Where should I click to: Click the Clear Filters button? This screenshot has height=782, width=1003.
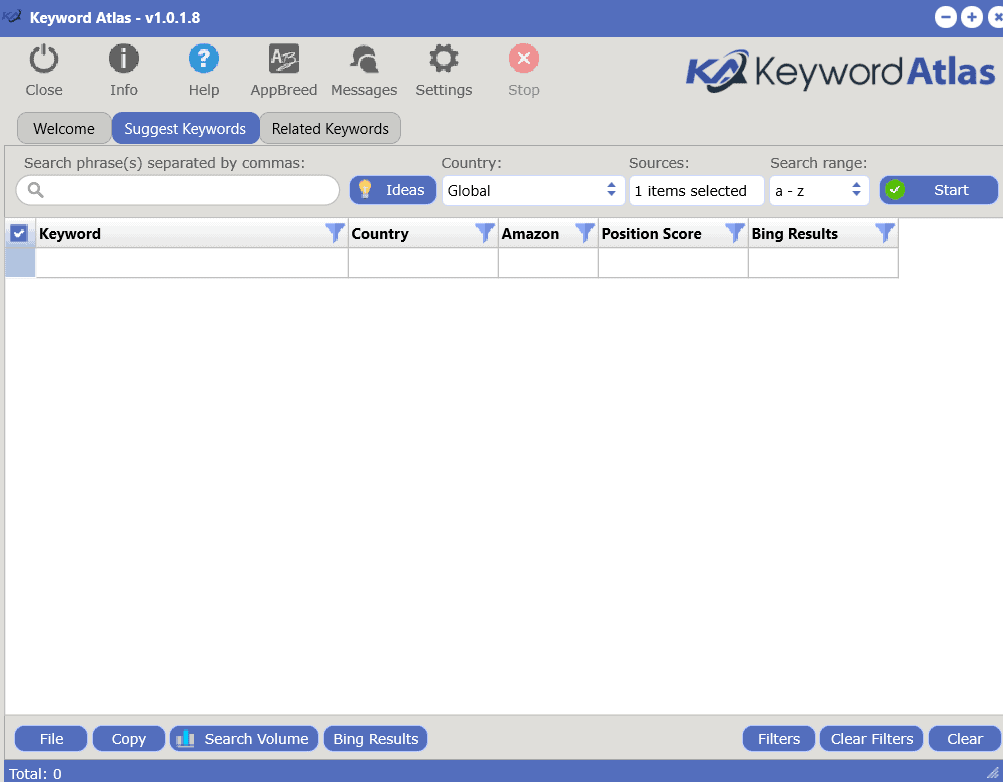[871, 738]
